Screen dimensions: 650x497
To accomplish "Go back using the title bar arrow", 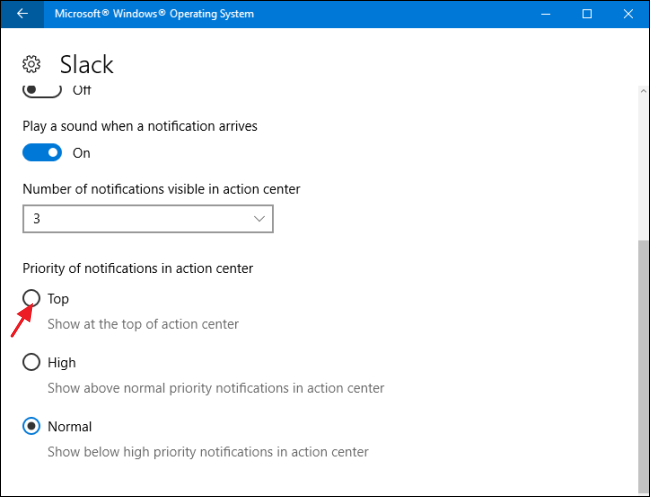I will click(x=22, y=14).
